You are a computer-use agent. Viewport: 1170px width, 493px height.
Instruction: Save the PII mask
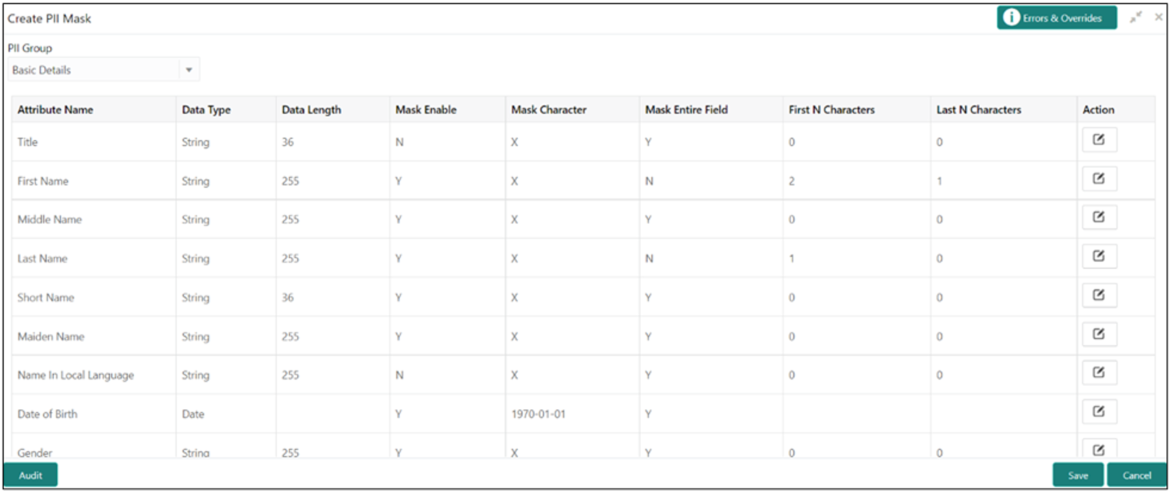coord(1077,475)
